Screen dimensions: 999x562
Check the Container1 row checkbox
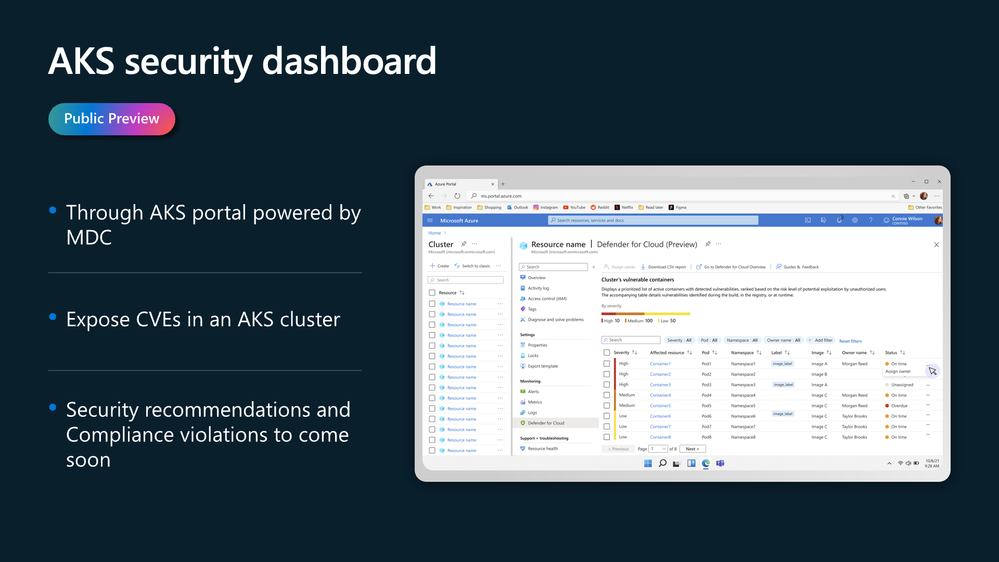tap(607, 364)
